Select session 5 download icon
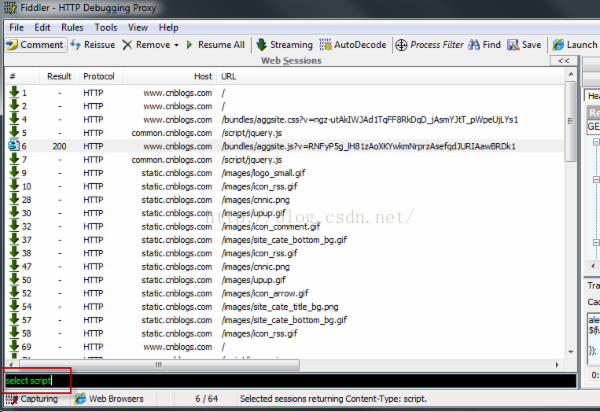Screen dimensions: 600x412 coord(14,133)
